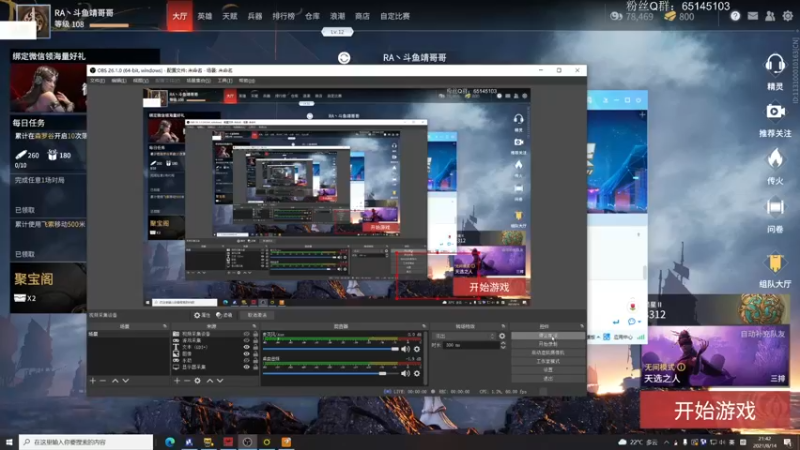Open the 聚宝阁 banner in game
This screenshot has height=450, width=800.
coord(48,287)
